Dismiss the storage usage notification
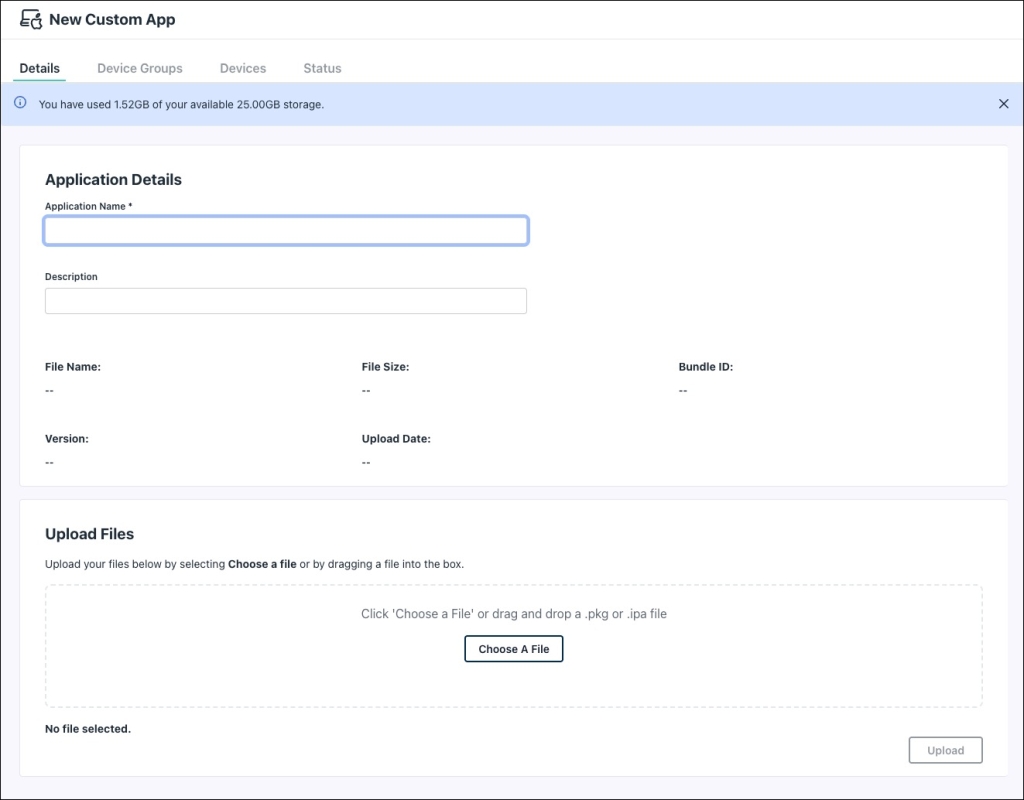Screen dimensions: 1024x800 click(x=1004, y=103)
